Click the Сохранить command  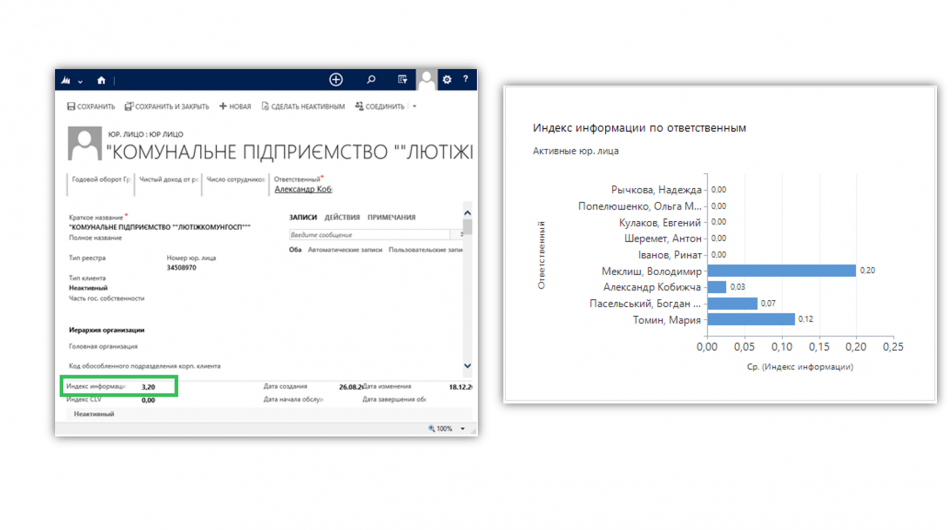coord(91,107)
